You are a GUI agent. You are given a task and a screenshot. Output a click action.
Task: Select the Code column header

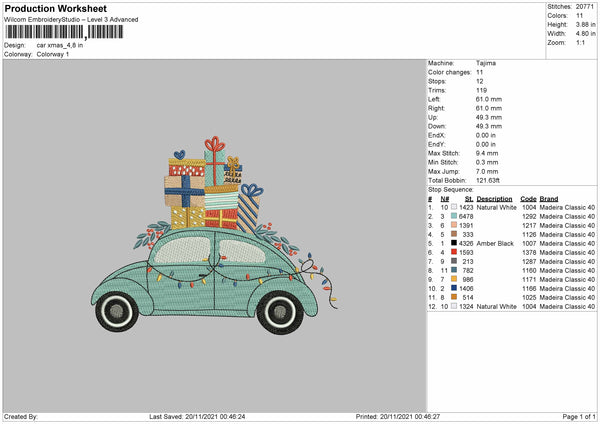pyautogui.click(x=528, y=198)
